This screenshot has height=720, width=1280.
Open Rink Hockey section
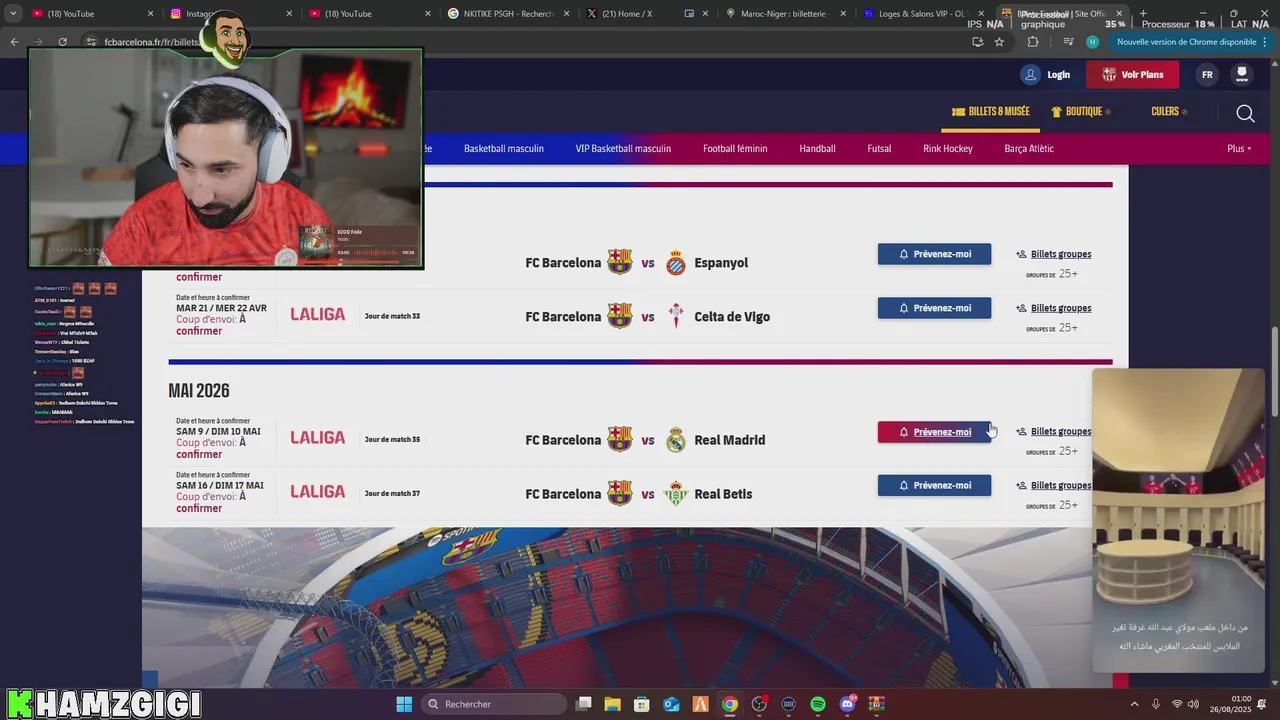948,148
